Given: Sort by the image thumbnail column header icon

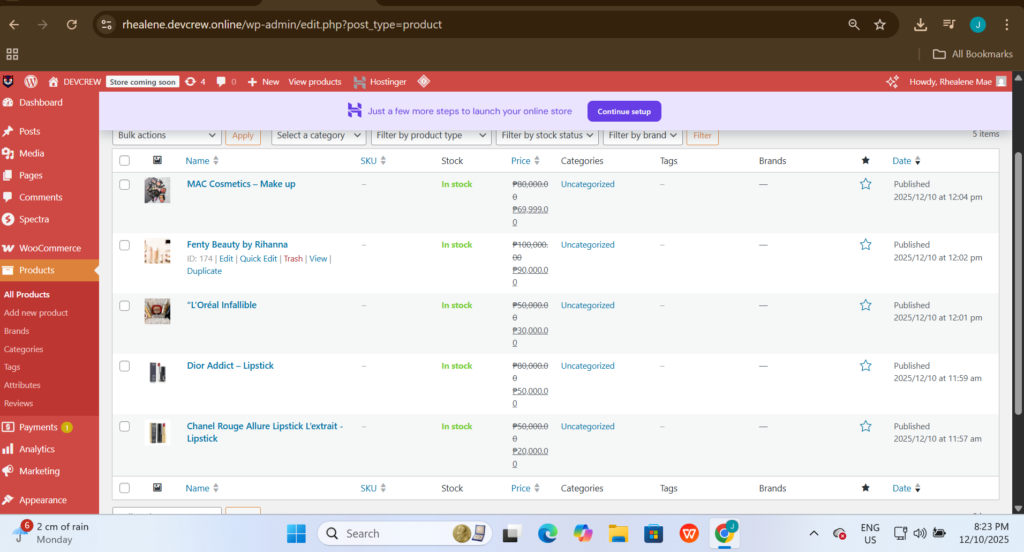Looking at the screenshot, I should pos(157,160).
